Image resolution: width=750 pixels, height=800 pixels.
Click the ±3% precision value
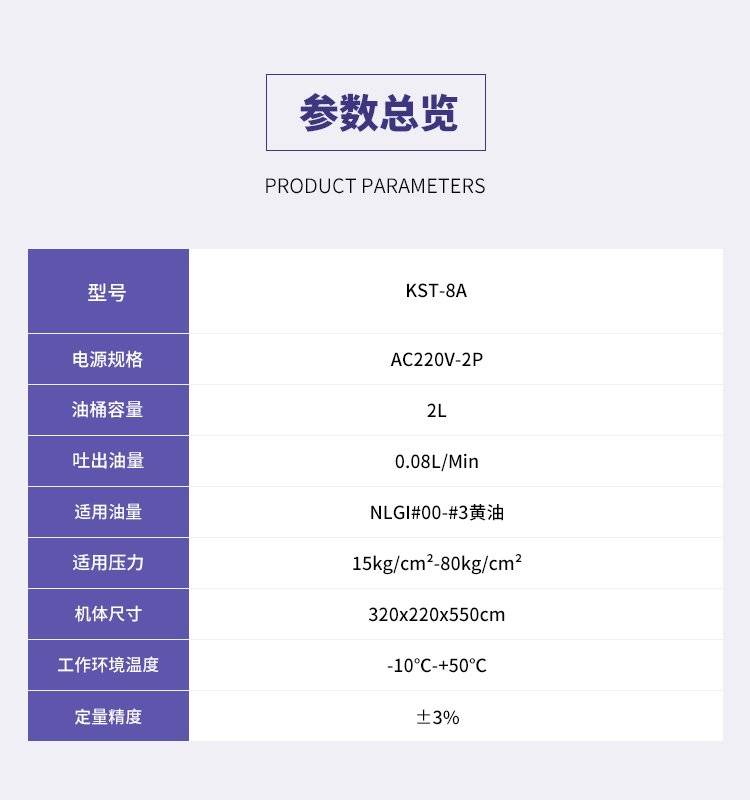coord(437,716)
